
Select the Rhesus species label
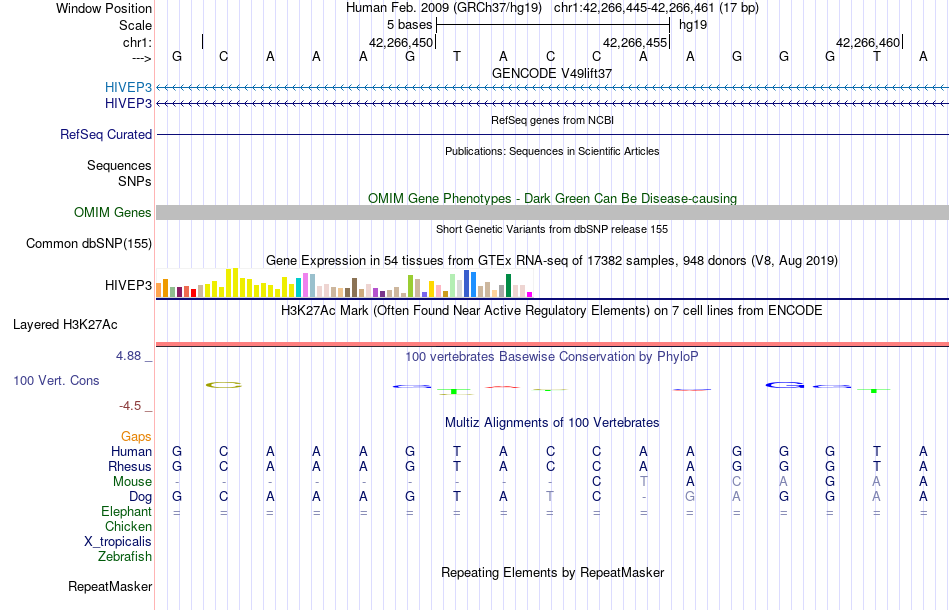(130, 466)
